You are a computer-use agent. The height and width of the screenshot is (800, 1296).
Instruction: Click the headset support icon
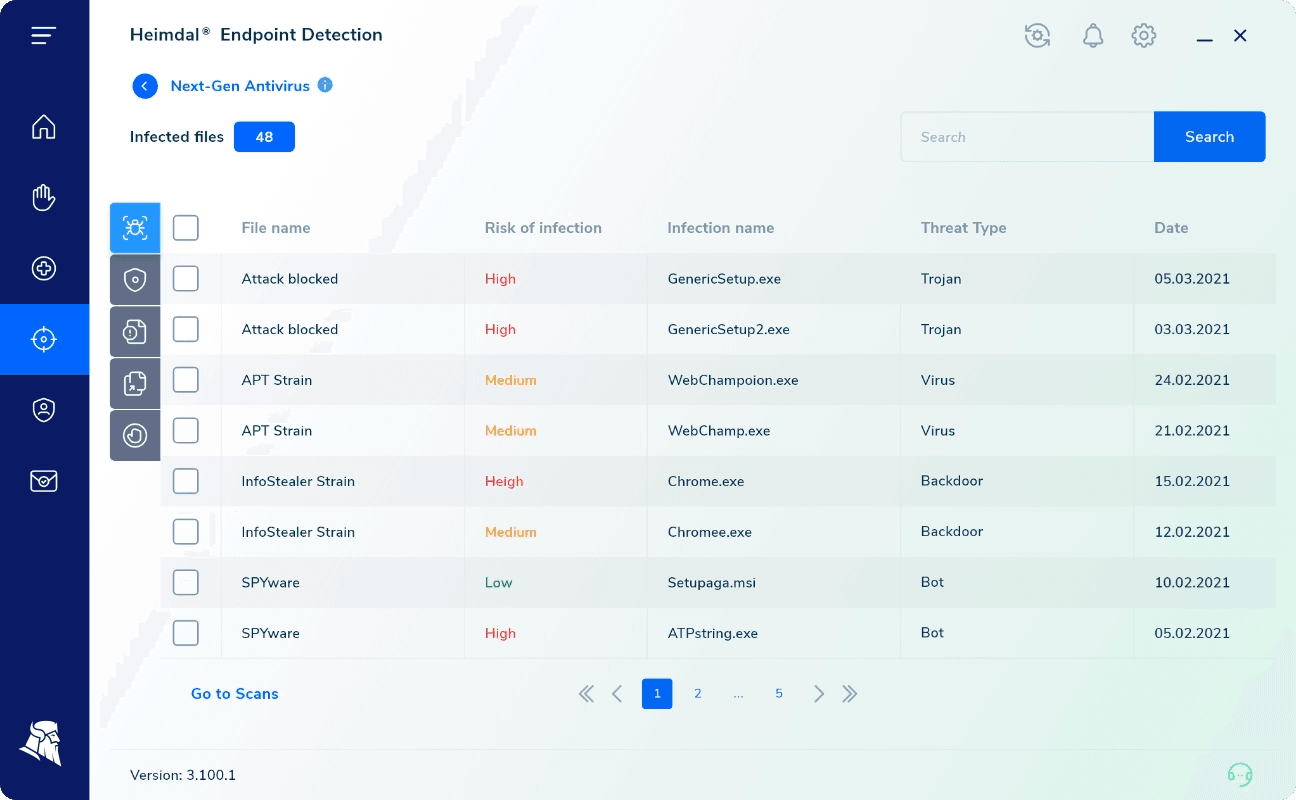pos(1239,774)
